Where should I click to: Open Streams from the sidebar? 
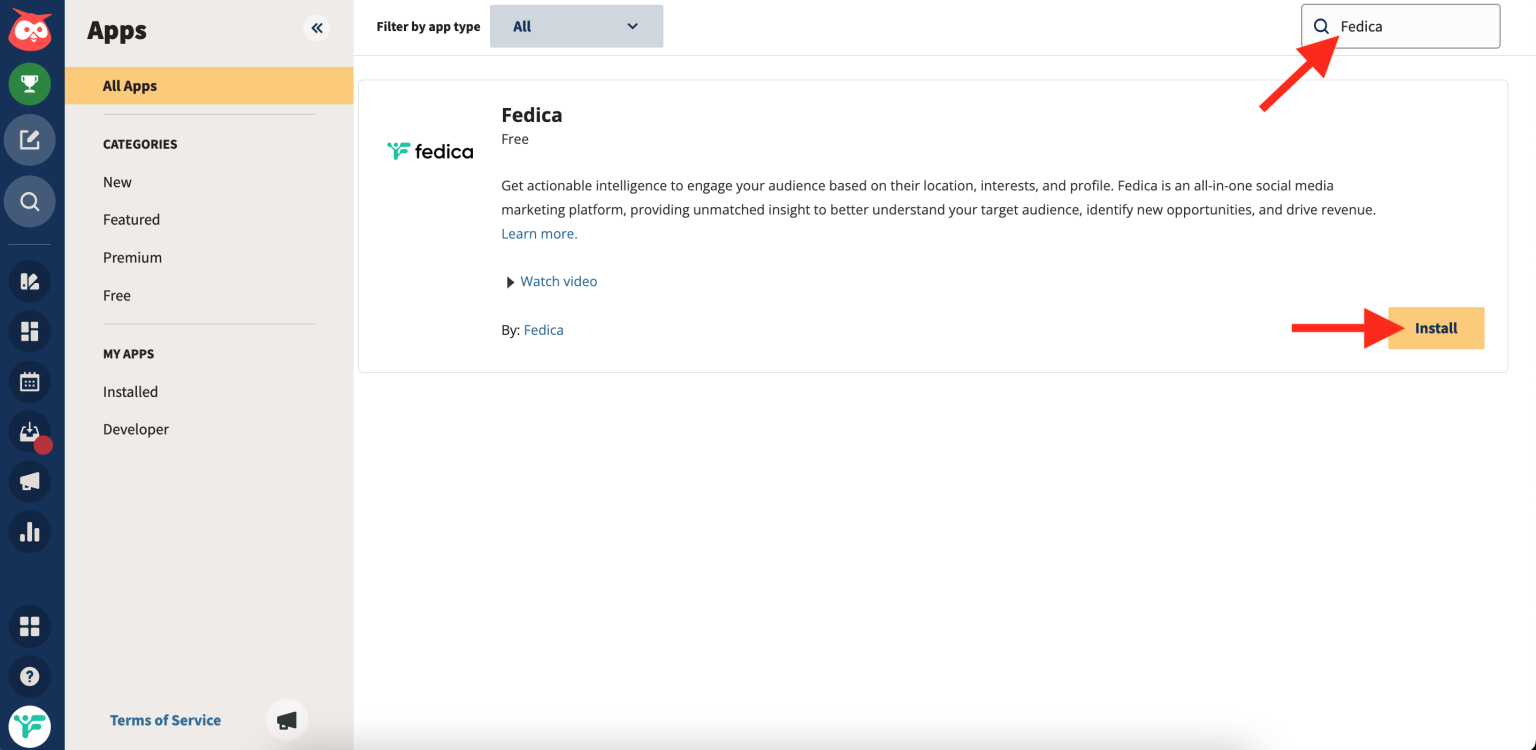[30, 281]
